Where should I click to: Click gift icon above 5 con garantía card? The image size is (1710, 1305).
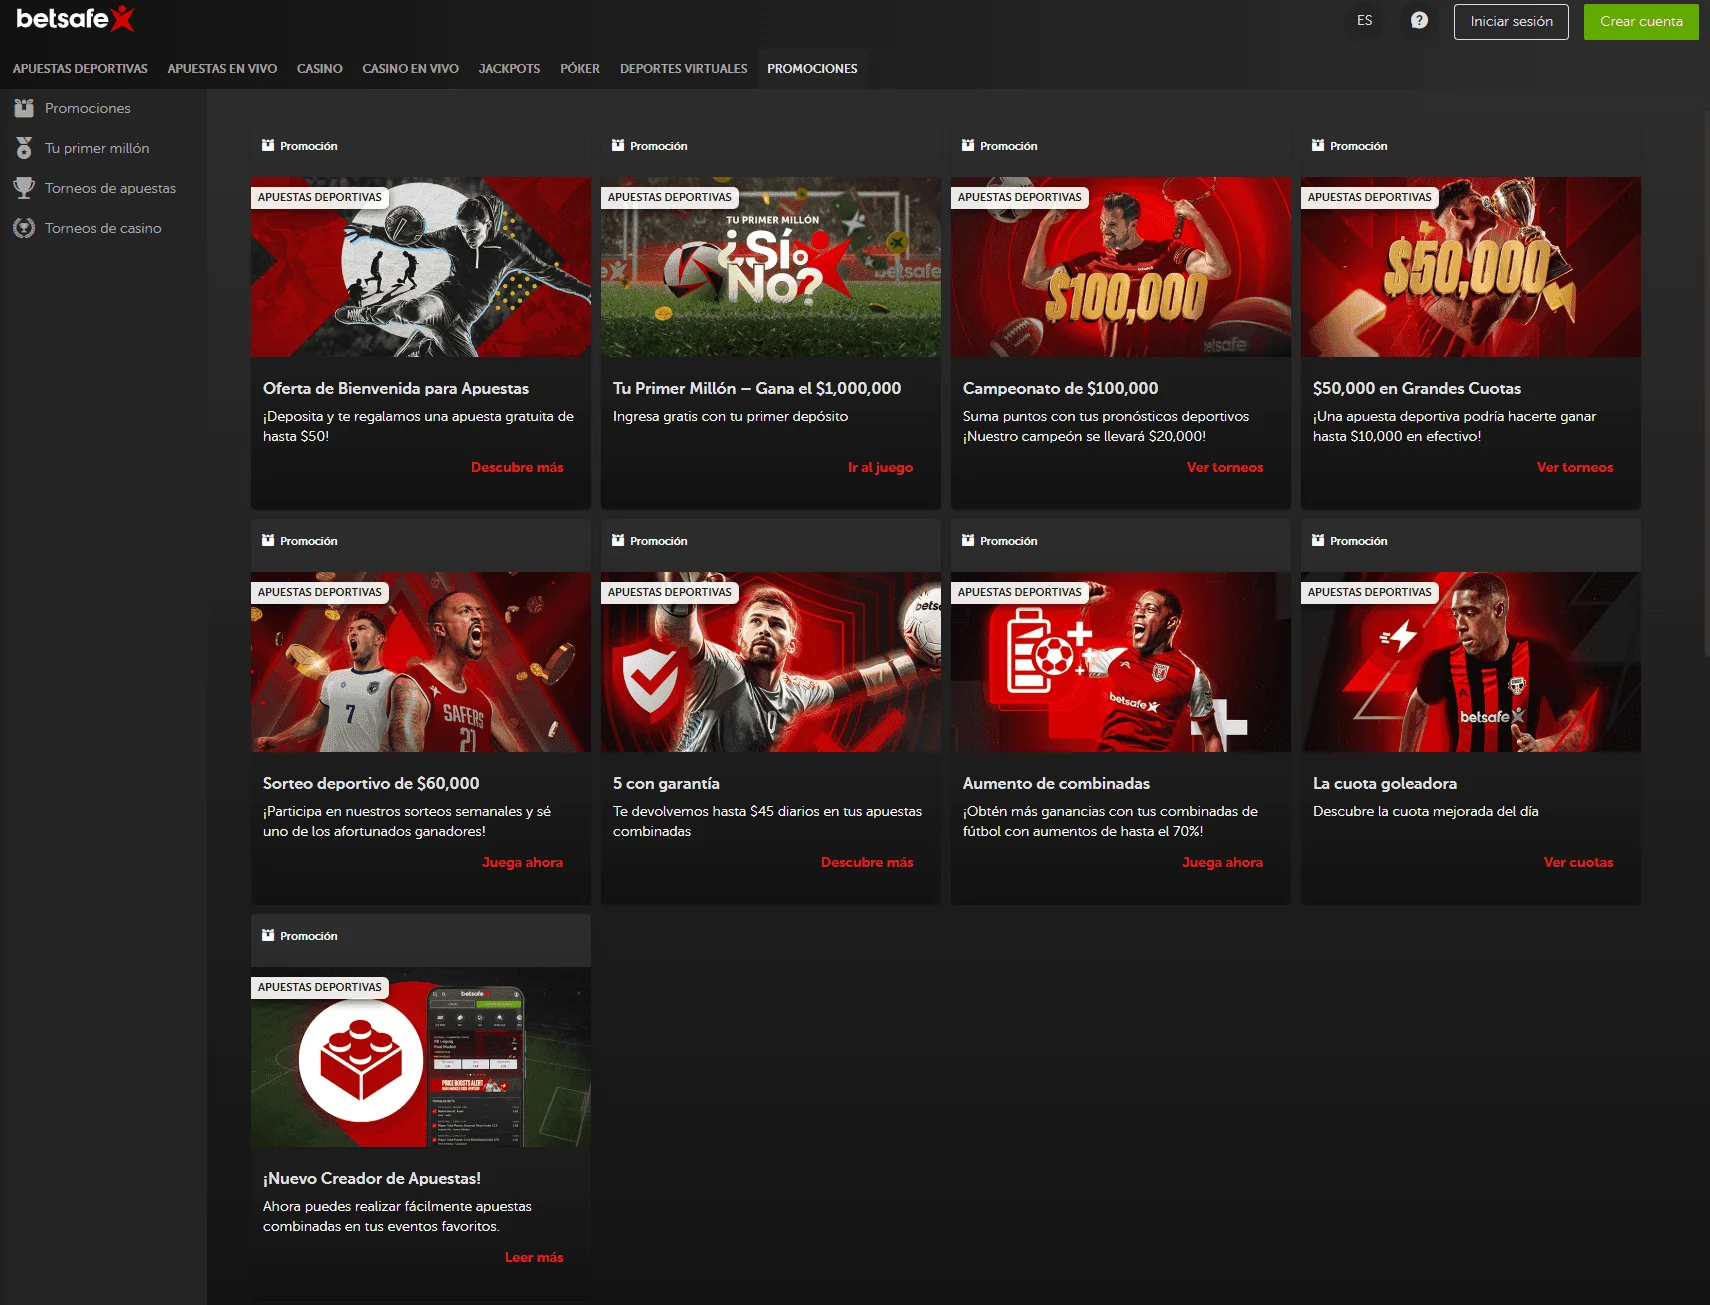[618, 541]
